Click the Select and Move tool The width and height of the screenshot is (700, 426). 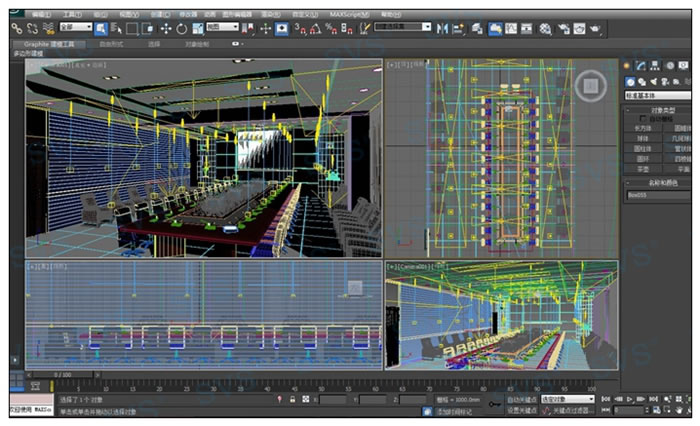(x=165, y=28)
